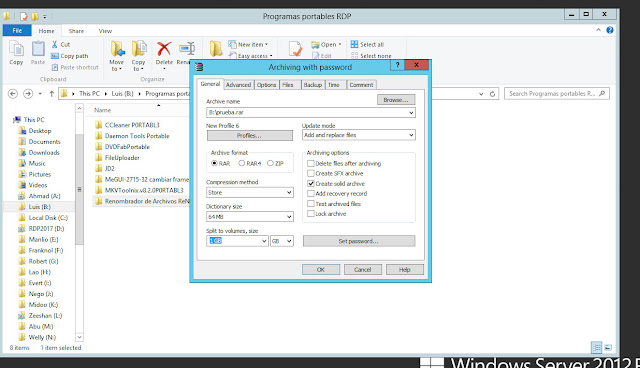Click the Set password... button

pyautogui.click(x=359, y=241)
